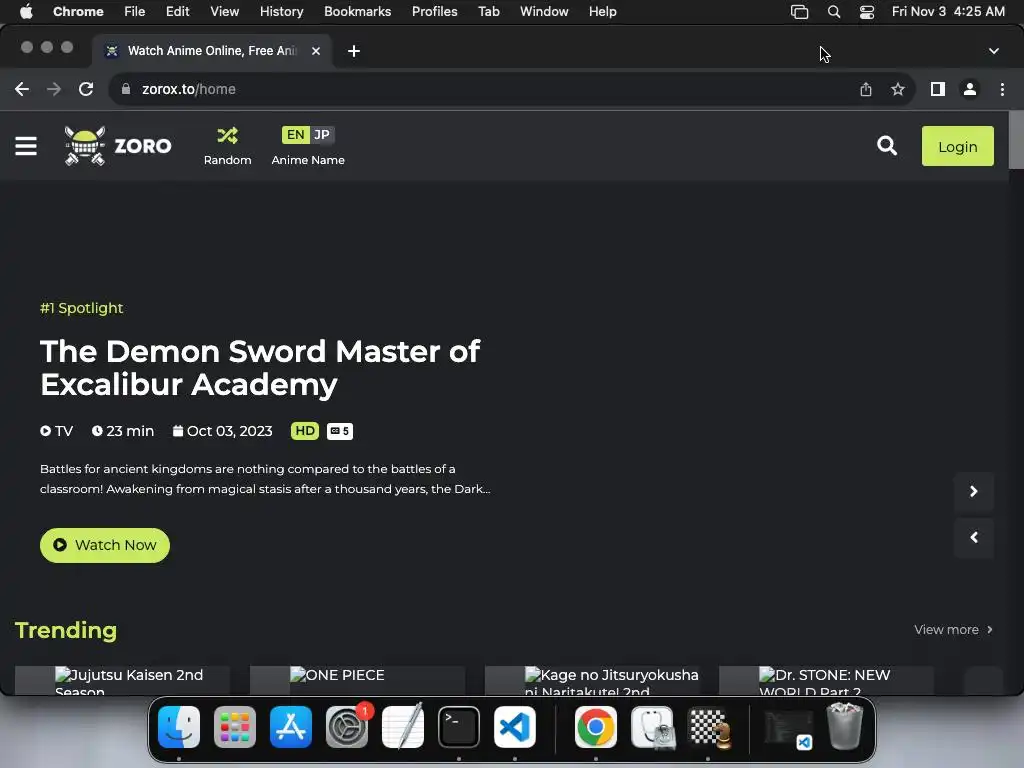The width and height of the screenshot is (1024, 768).
Task: Open Terminal from the dock
Action: coord(458,727)
